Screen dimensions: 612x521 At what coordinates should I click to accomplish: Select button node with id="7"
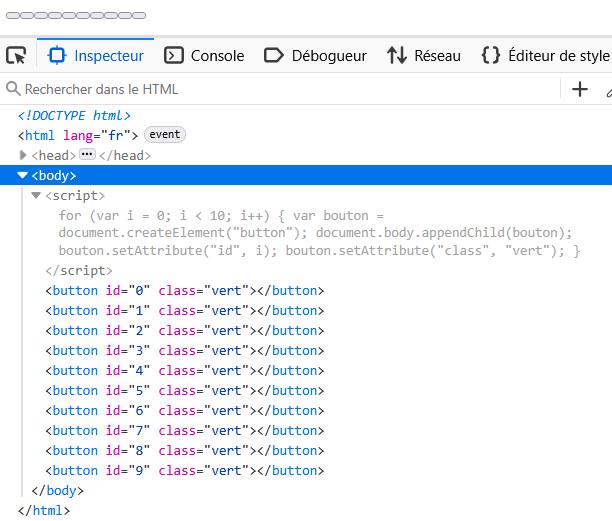pyautogui.click(x=185, y=430)
